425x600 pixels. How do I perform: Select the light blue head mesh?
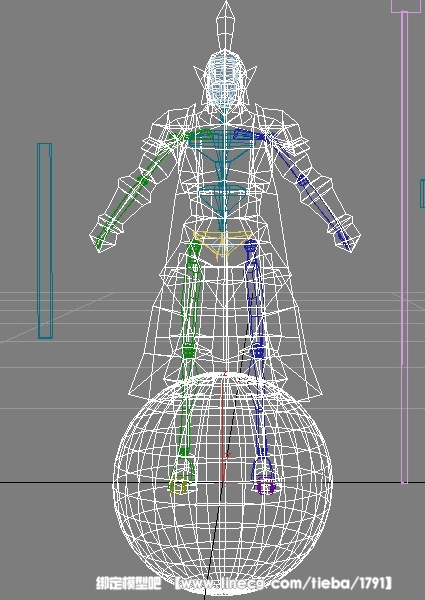(225, 80)
